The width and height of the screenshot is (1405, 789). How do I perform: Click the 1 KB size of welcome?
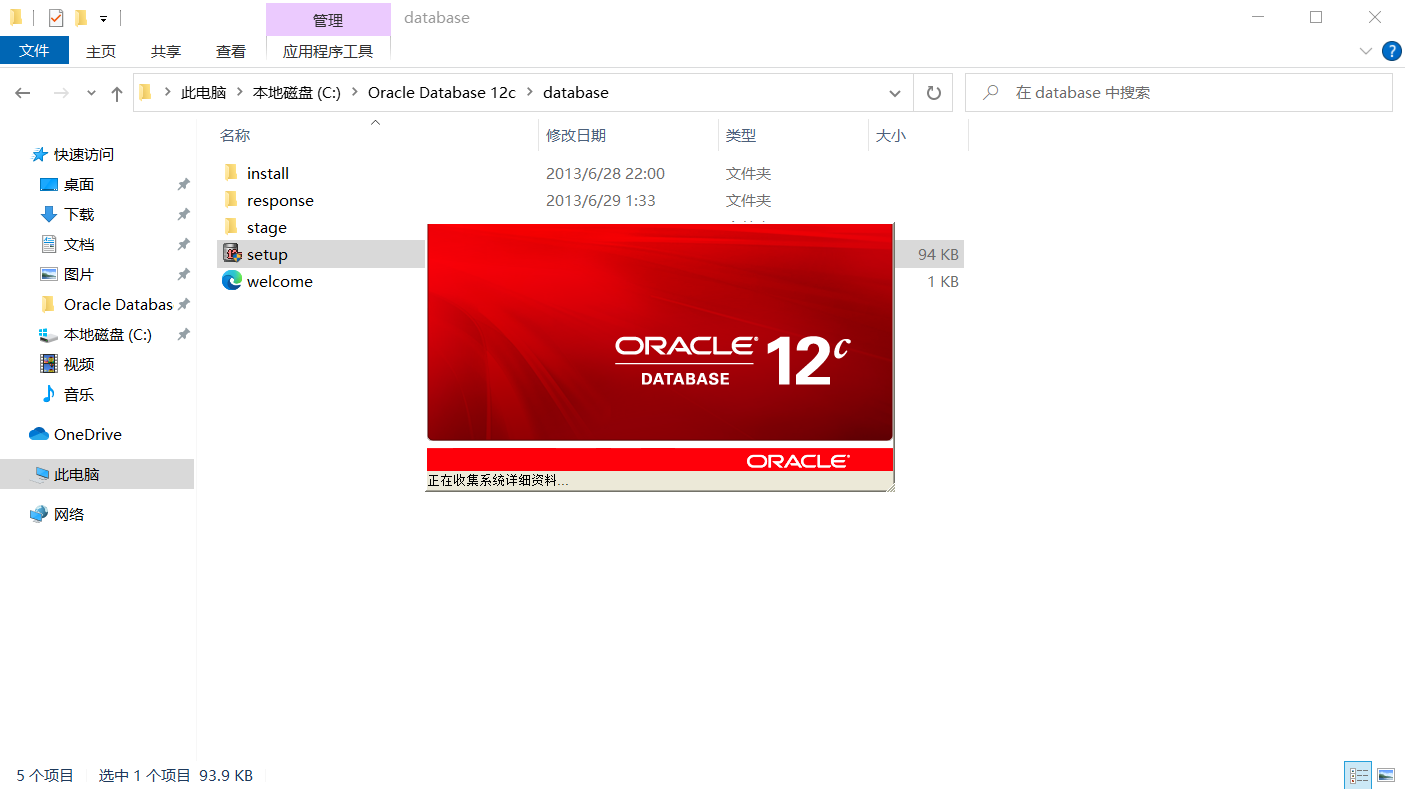pos(943,282)
